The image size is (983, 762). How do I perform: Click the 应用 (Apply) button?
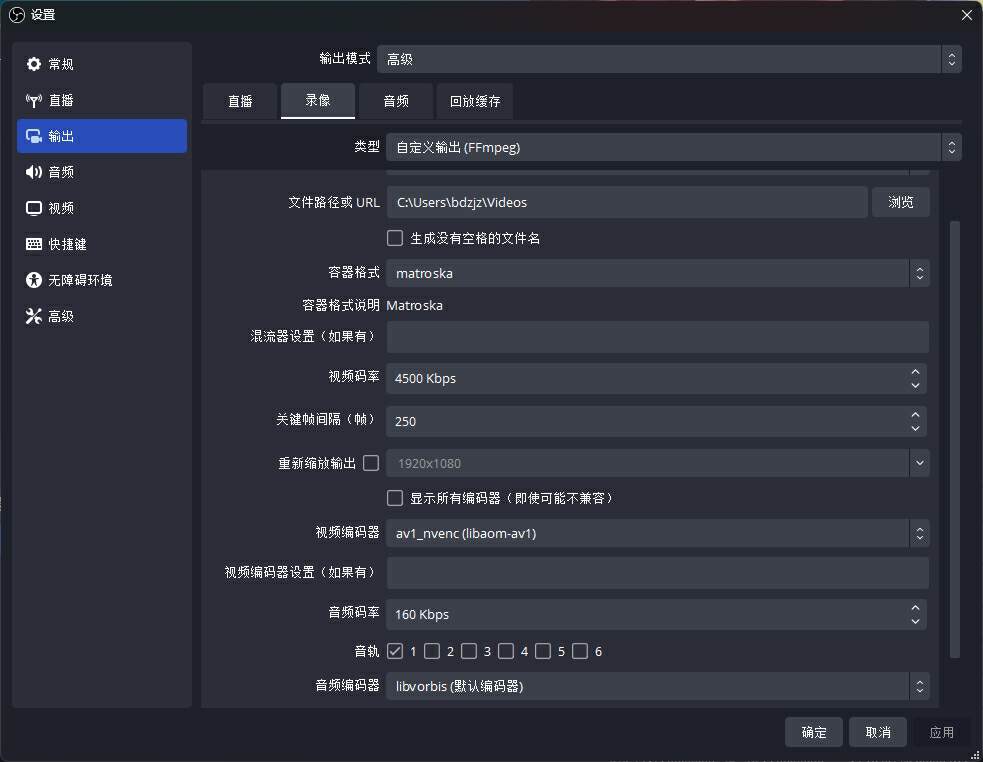pos(941,731)
